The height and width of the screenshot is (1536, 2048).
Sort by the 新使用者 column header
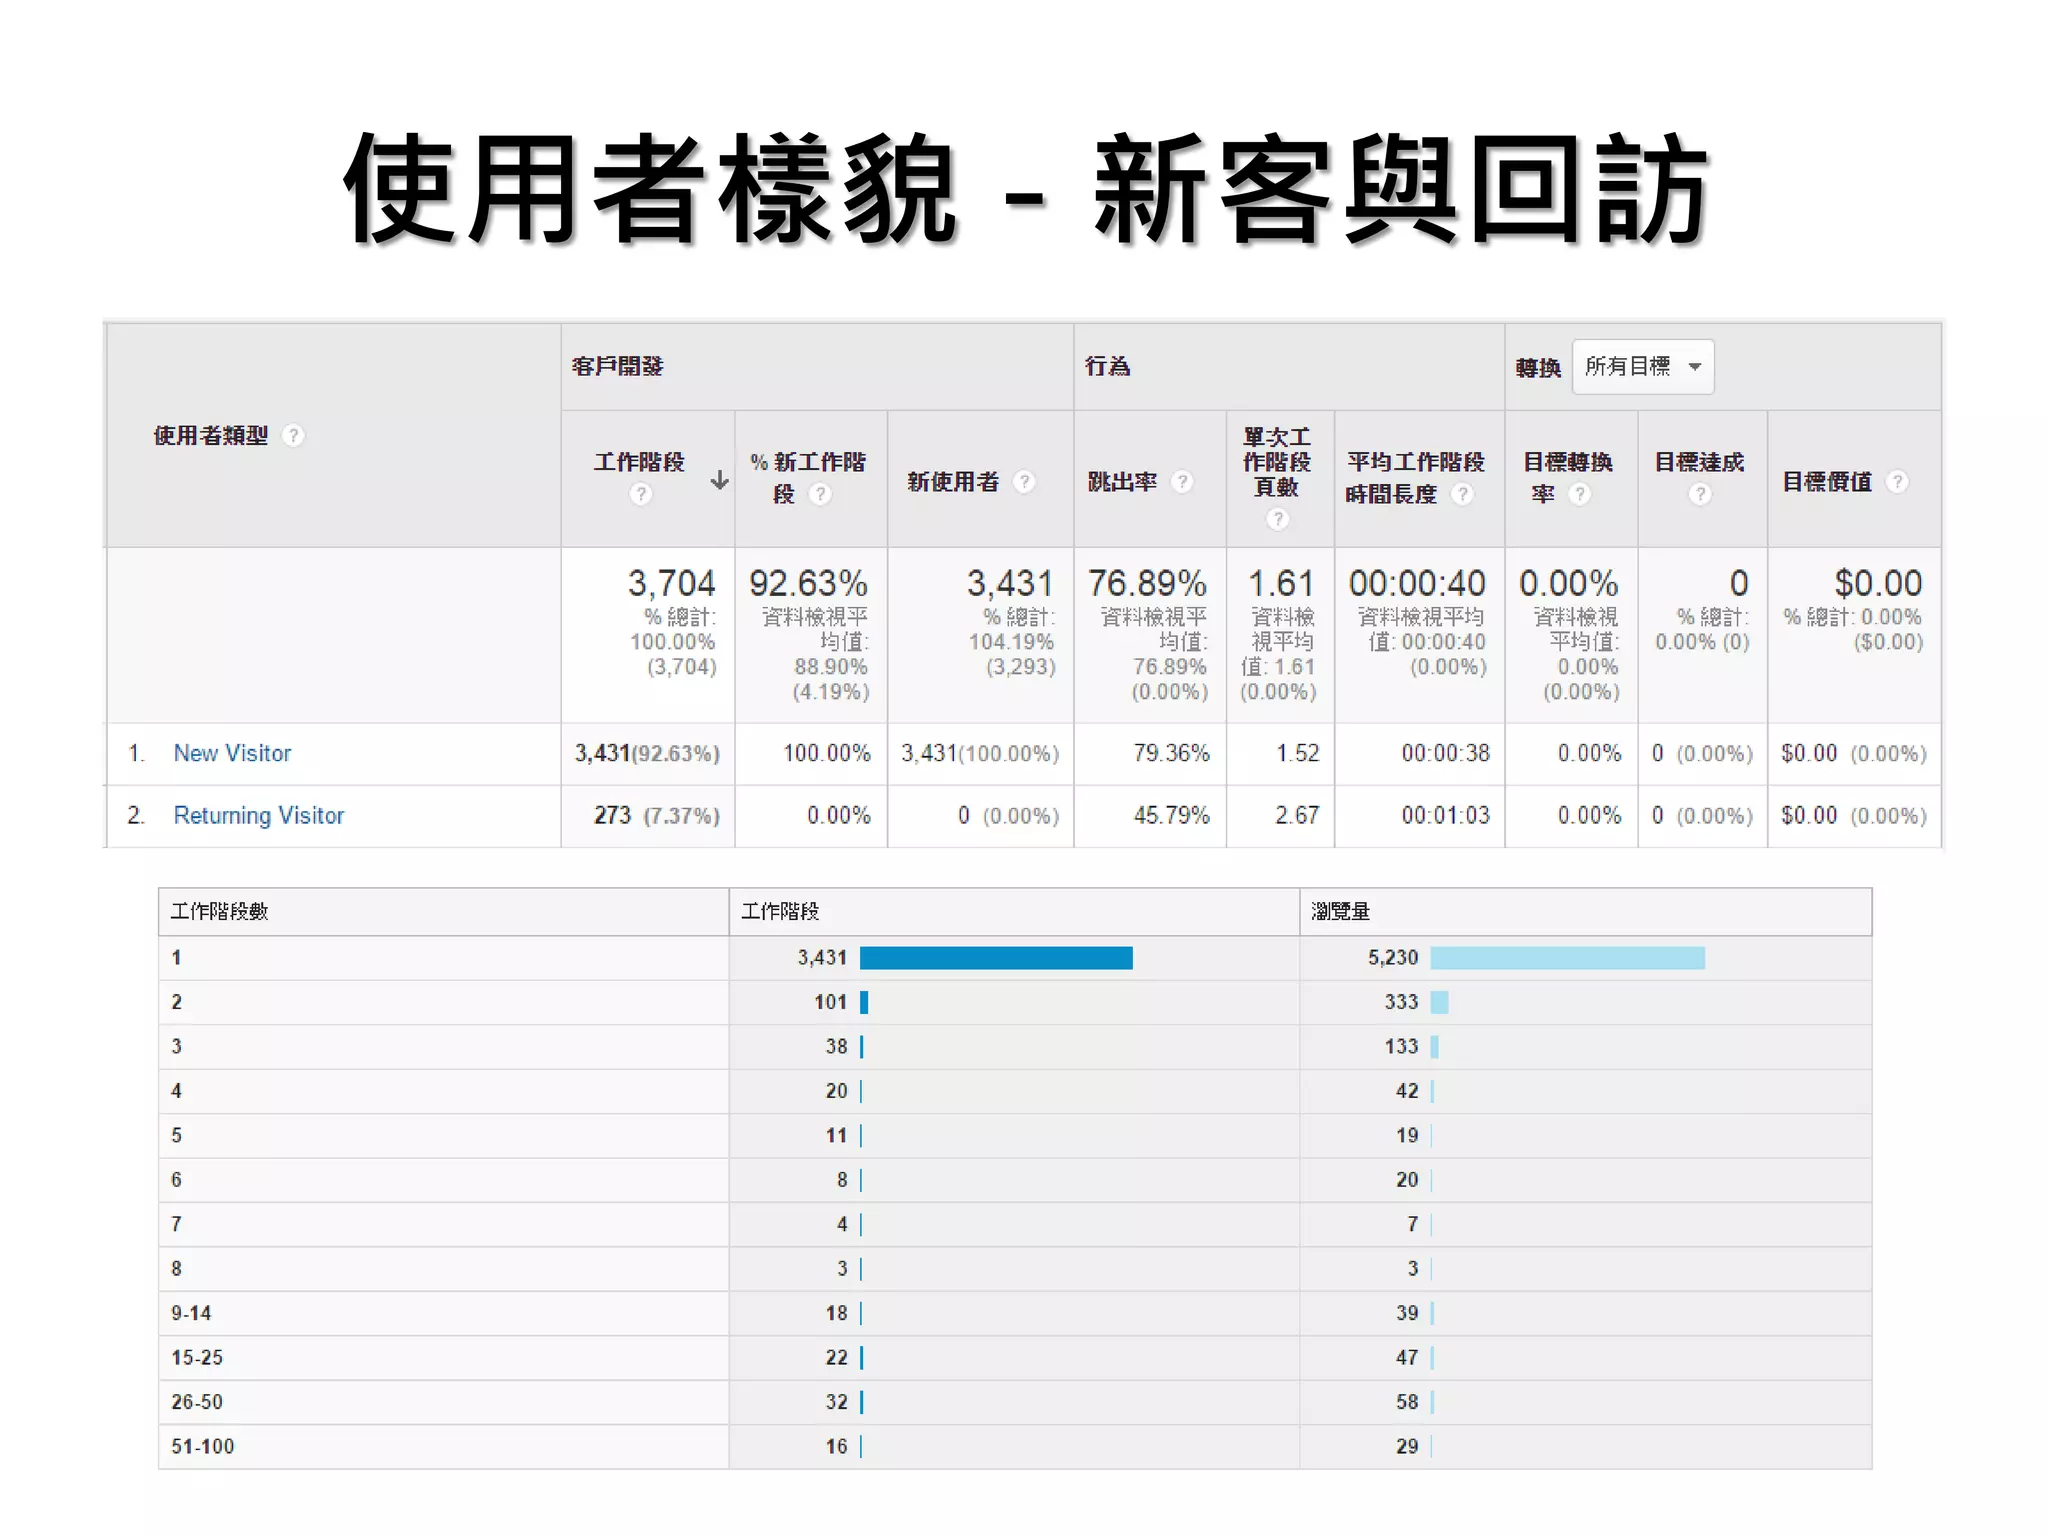pos(952,482)
